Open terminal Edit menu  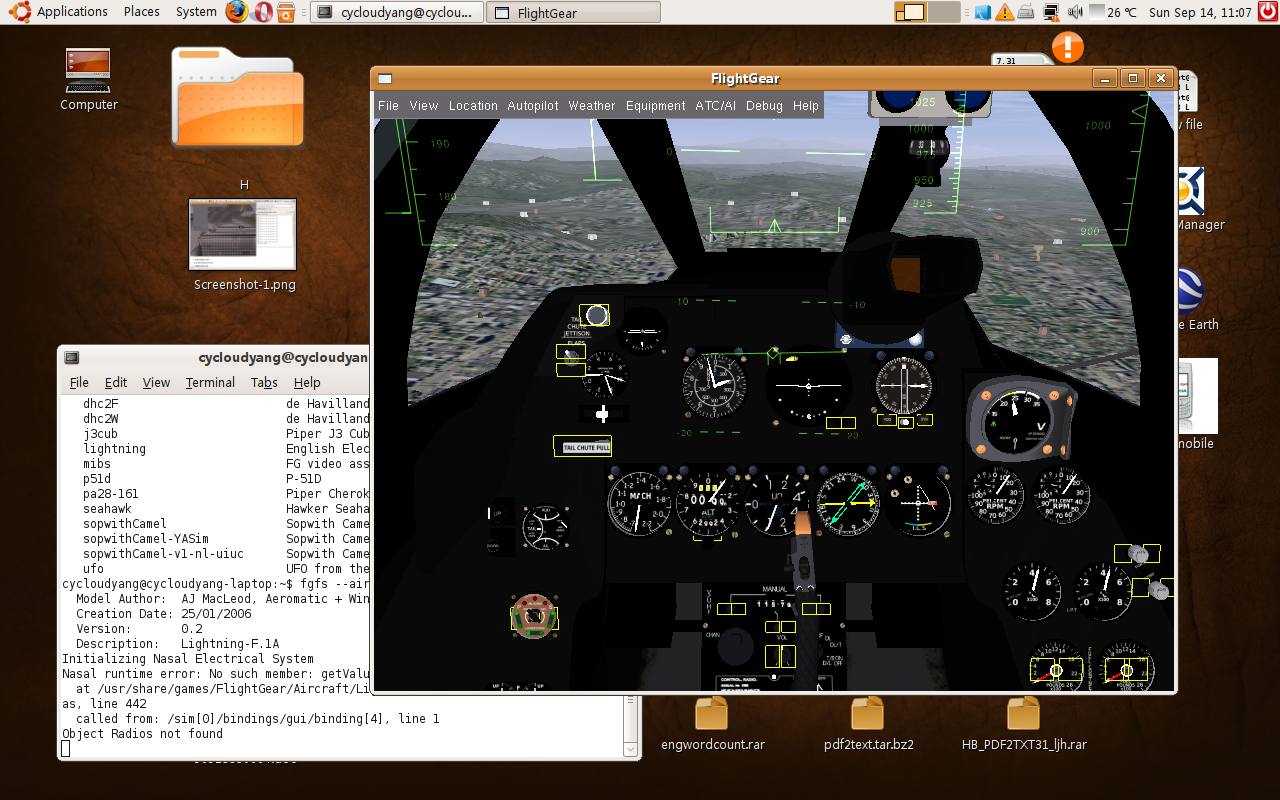pos(116,382)
